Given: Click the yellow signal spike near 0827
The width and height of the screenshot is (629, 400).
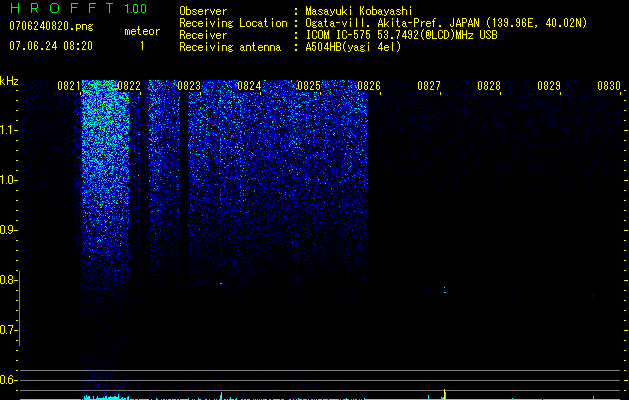Looking at the screenshot, I should 444,394.
